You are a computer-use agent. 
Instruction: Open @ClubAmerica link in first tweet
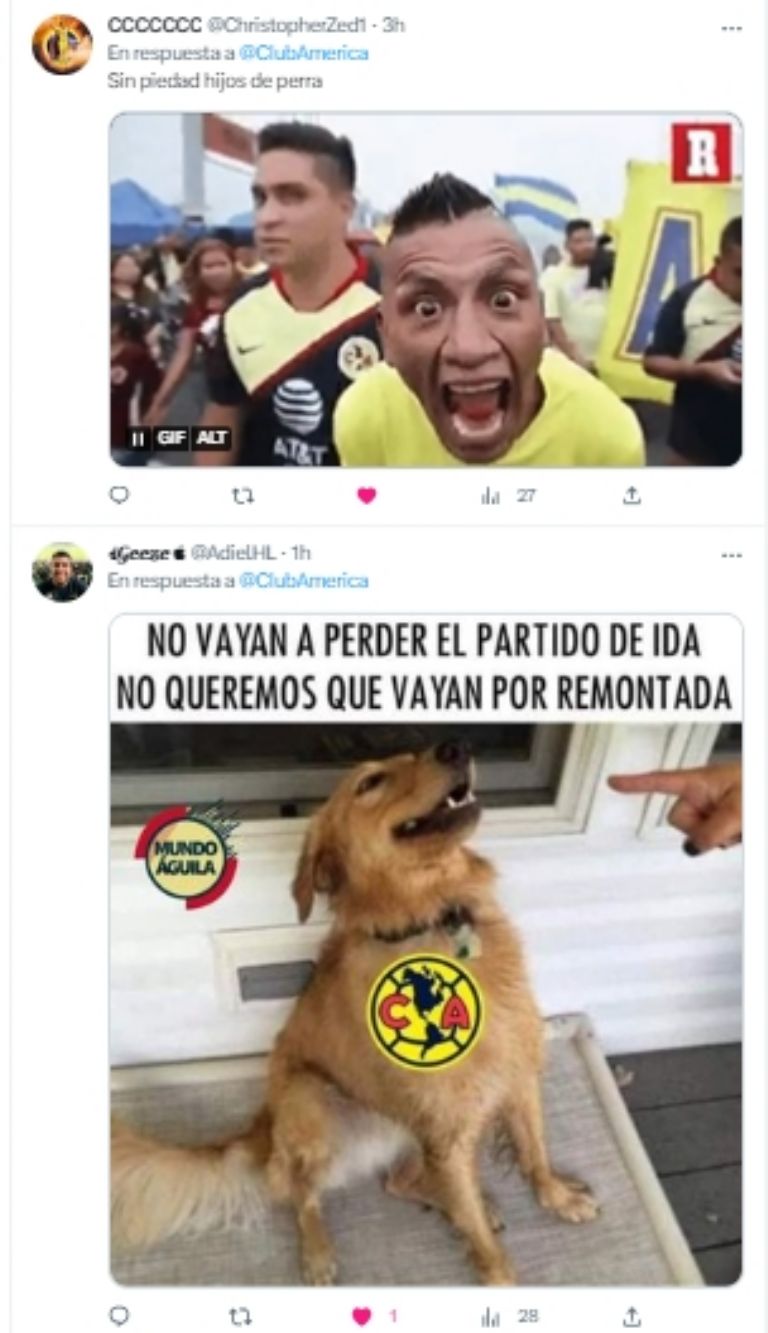[x=305, y=53]
